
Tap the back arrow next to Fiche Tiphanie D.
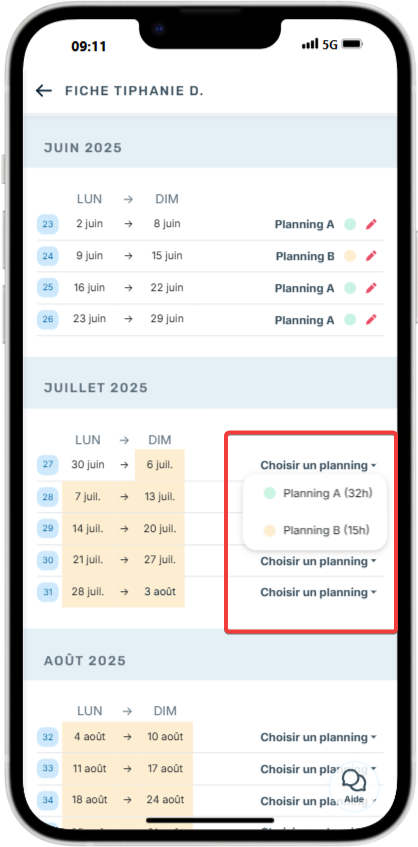tap(44, 91)
